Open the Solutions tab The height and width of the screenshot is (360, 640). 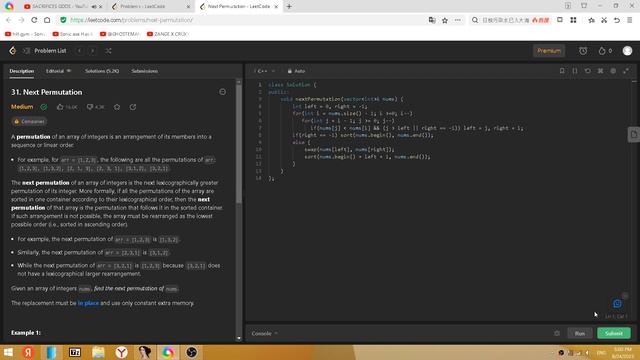(x=102, y=71)
